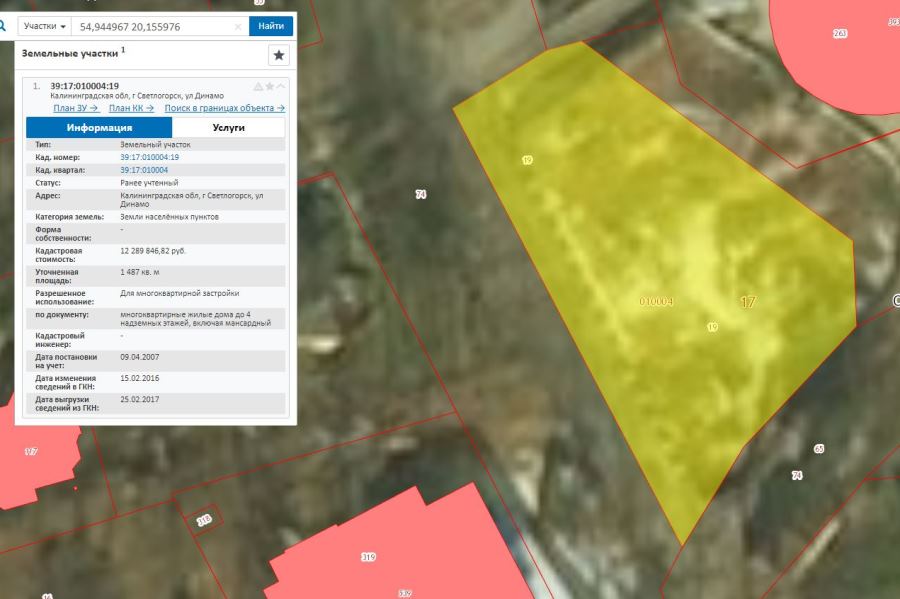Switch to the Услуги tab

[228, 128]
